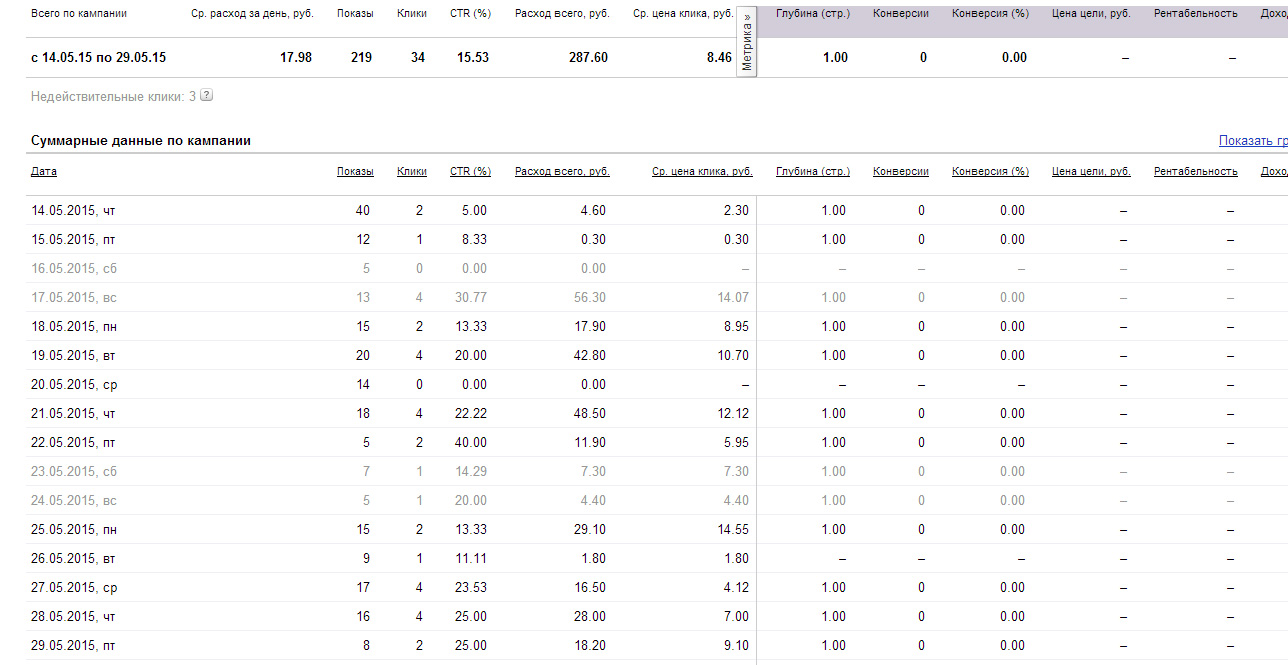Sort daily table by underlined CTR (%) header
The image size is (1288, 665).
[470, 171]
